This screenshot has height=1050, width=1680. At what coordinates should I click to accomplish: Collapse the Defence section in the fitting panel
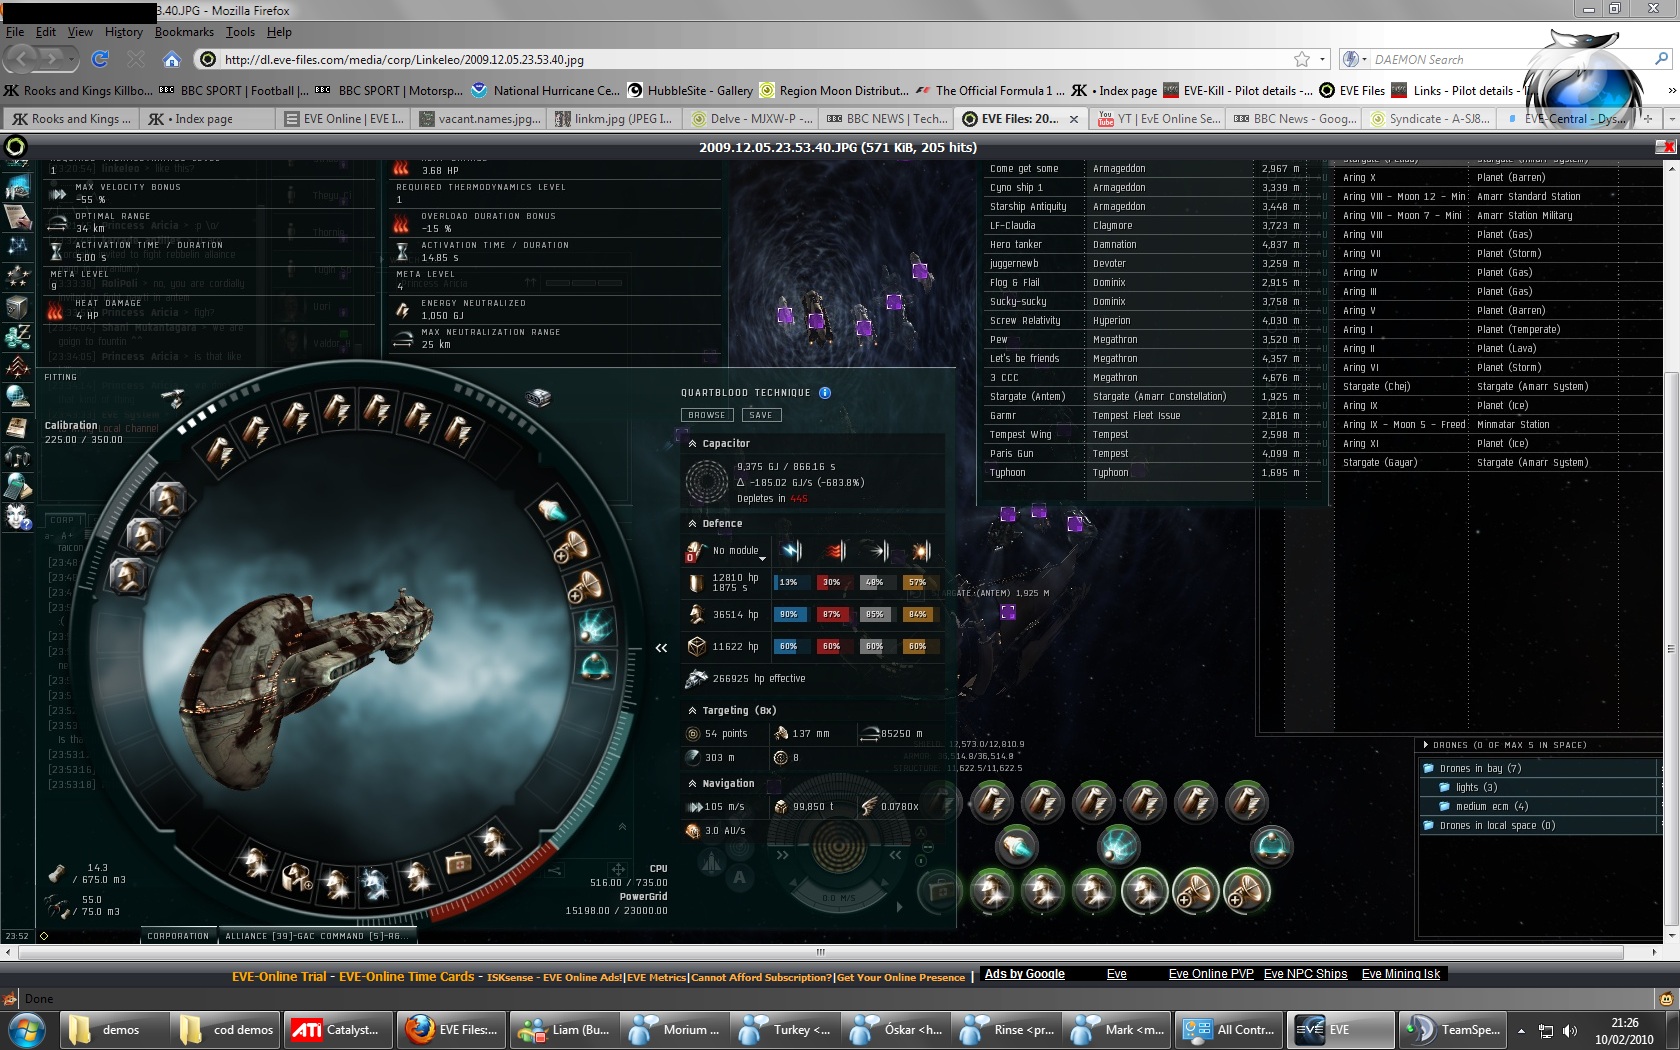click(692, 523)
